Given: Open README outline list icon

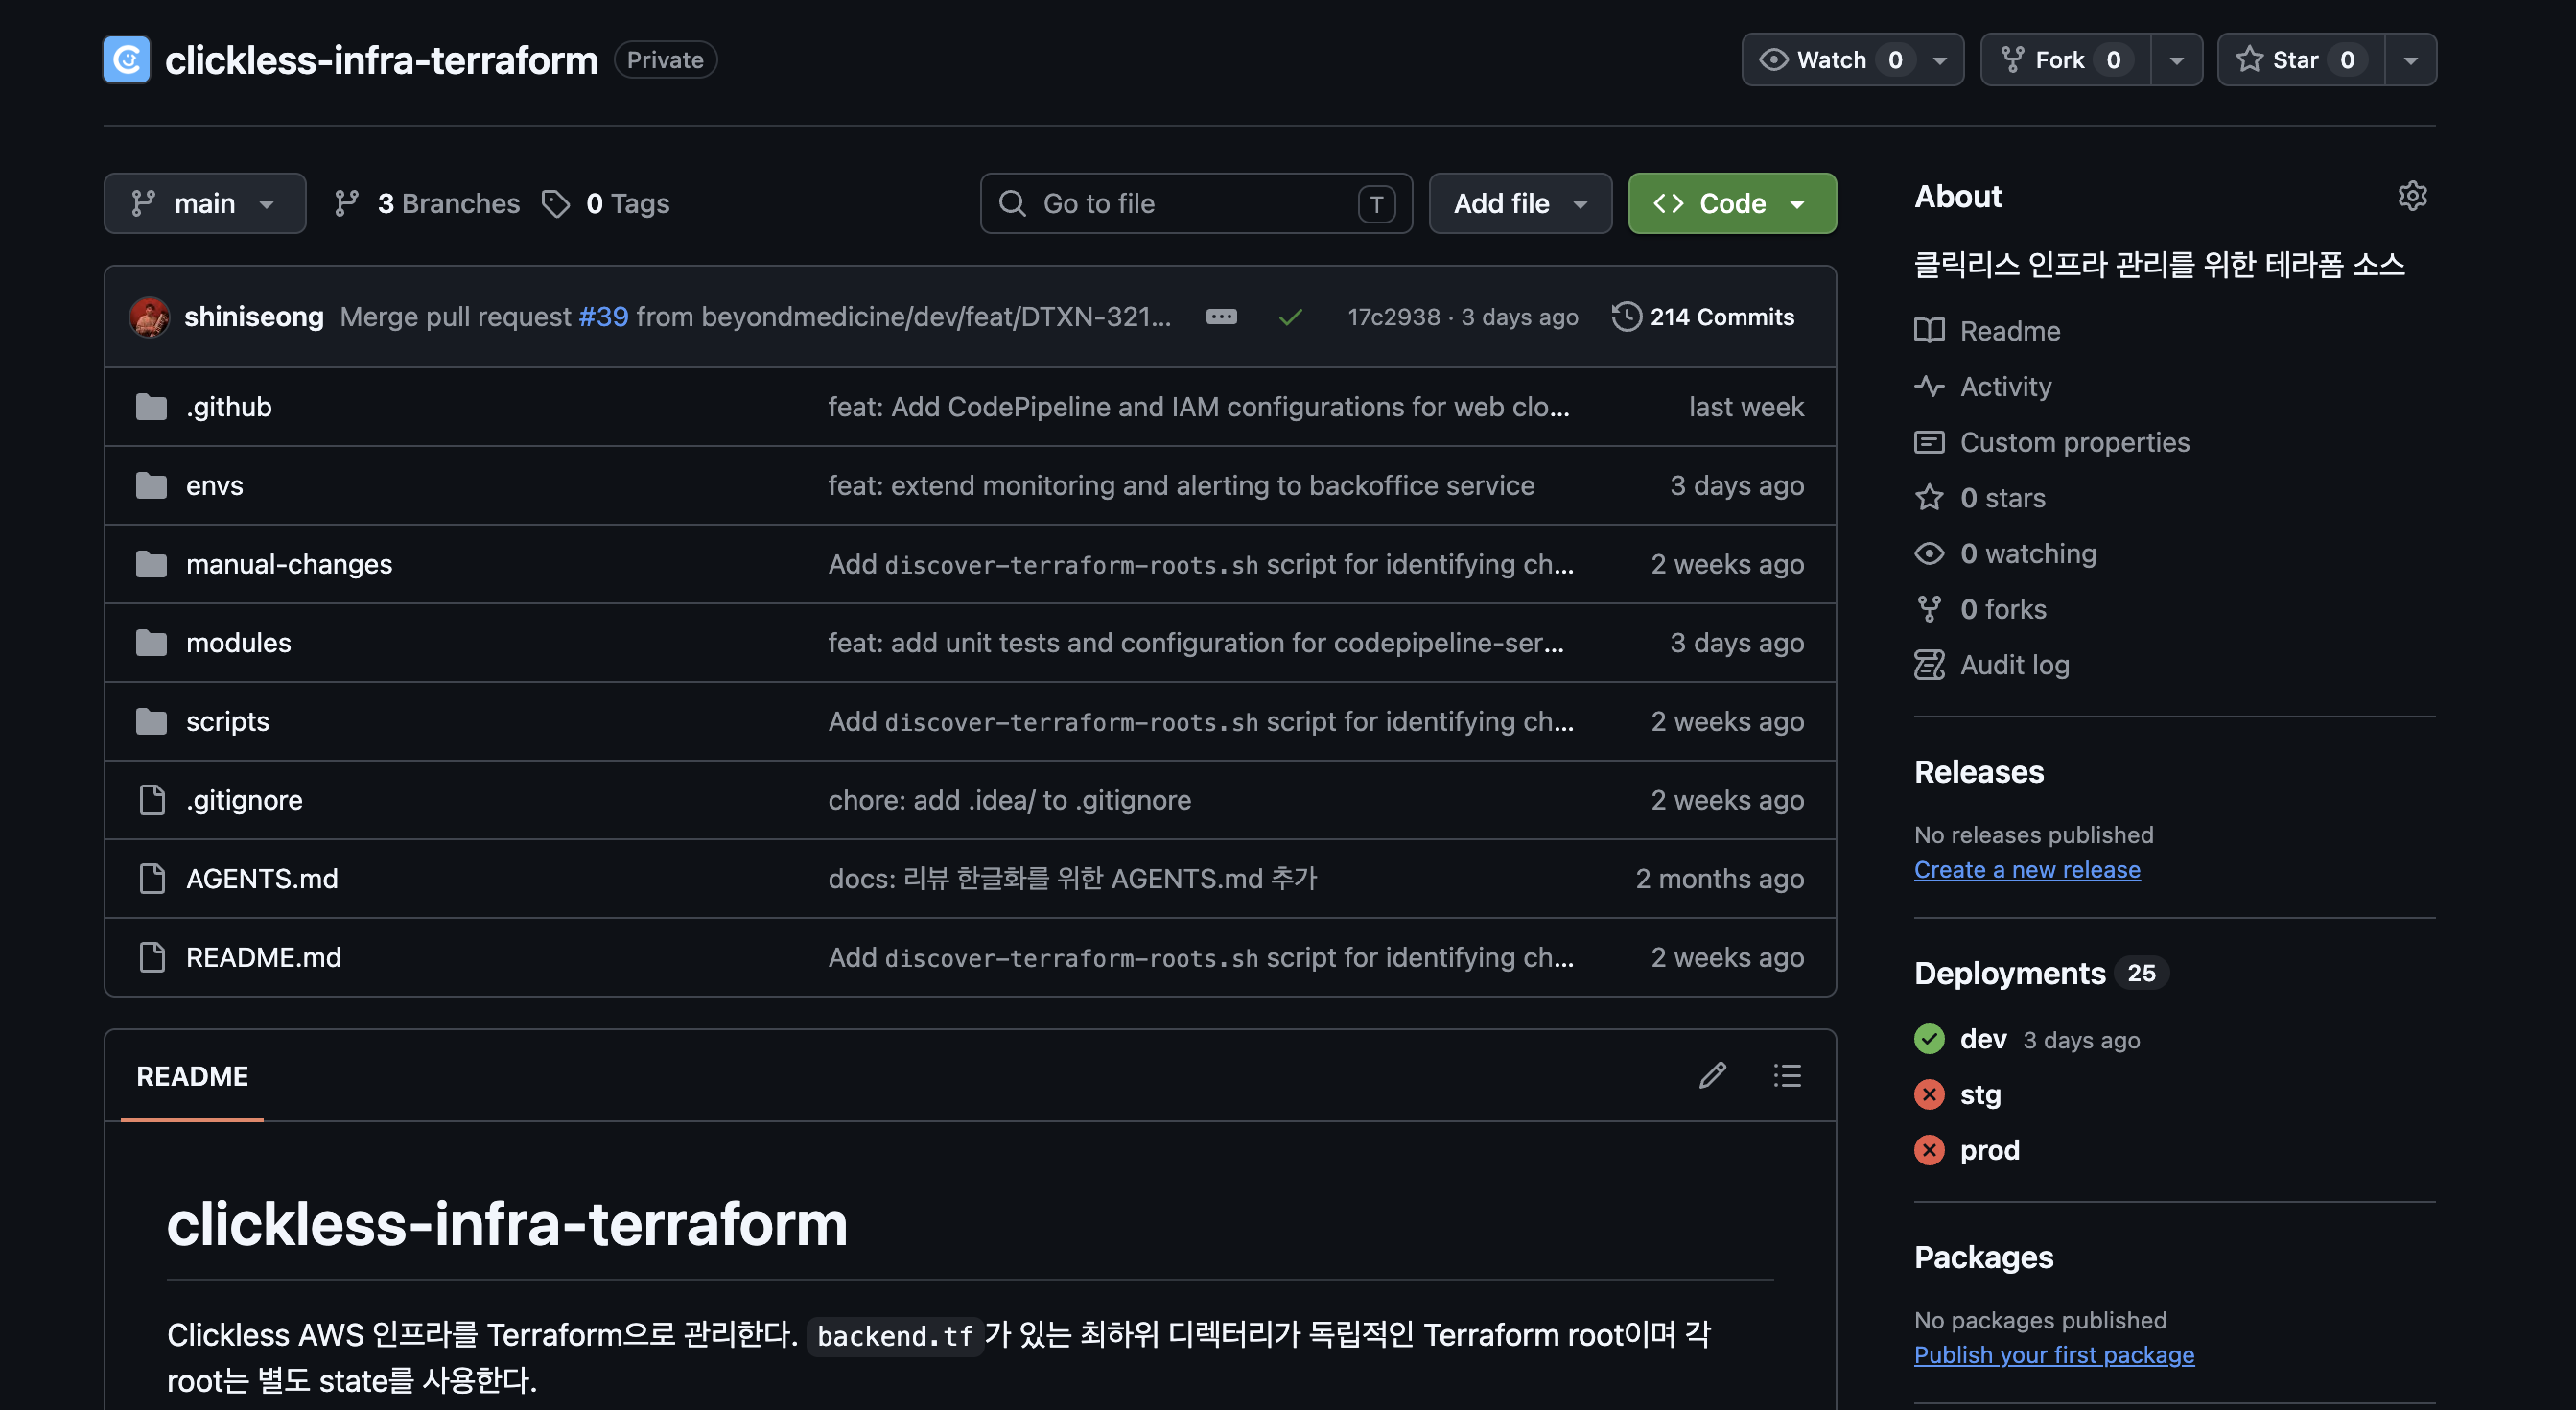Looking at the screenshot, I should click(1787, 1075).
